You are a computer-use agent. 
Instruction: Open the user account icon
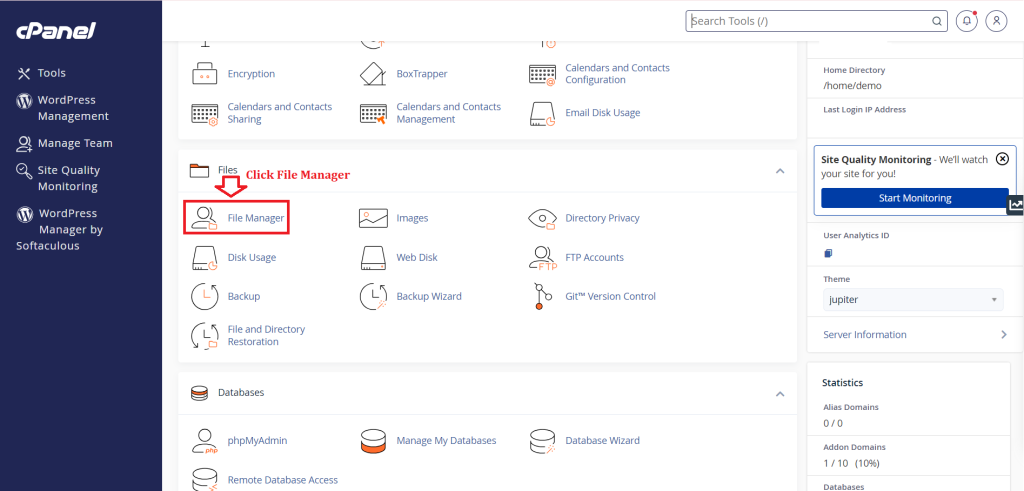[x=997, y=21]
